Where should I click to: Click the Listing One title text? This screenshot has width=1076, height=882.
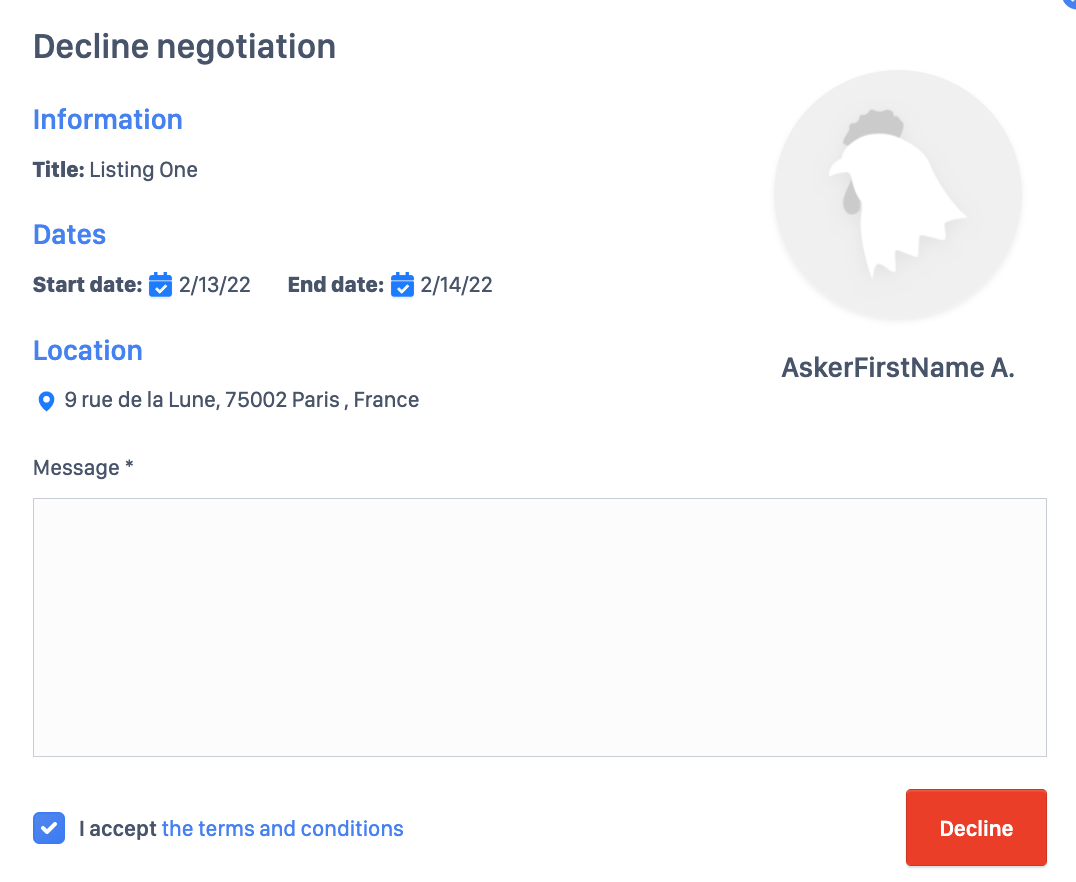(x=143, y=170)
